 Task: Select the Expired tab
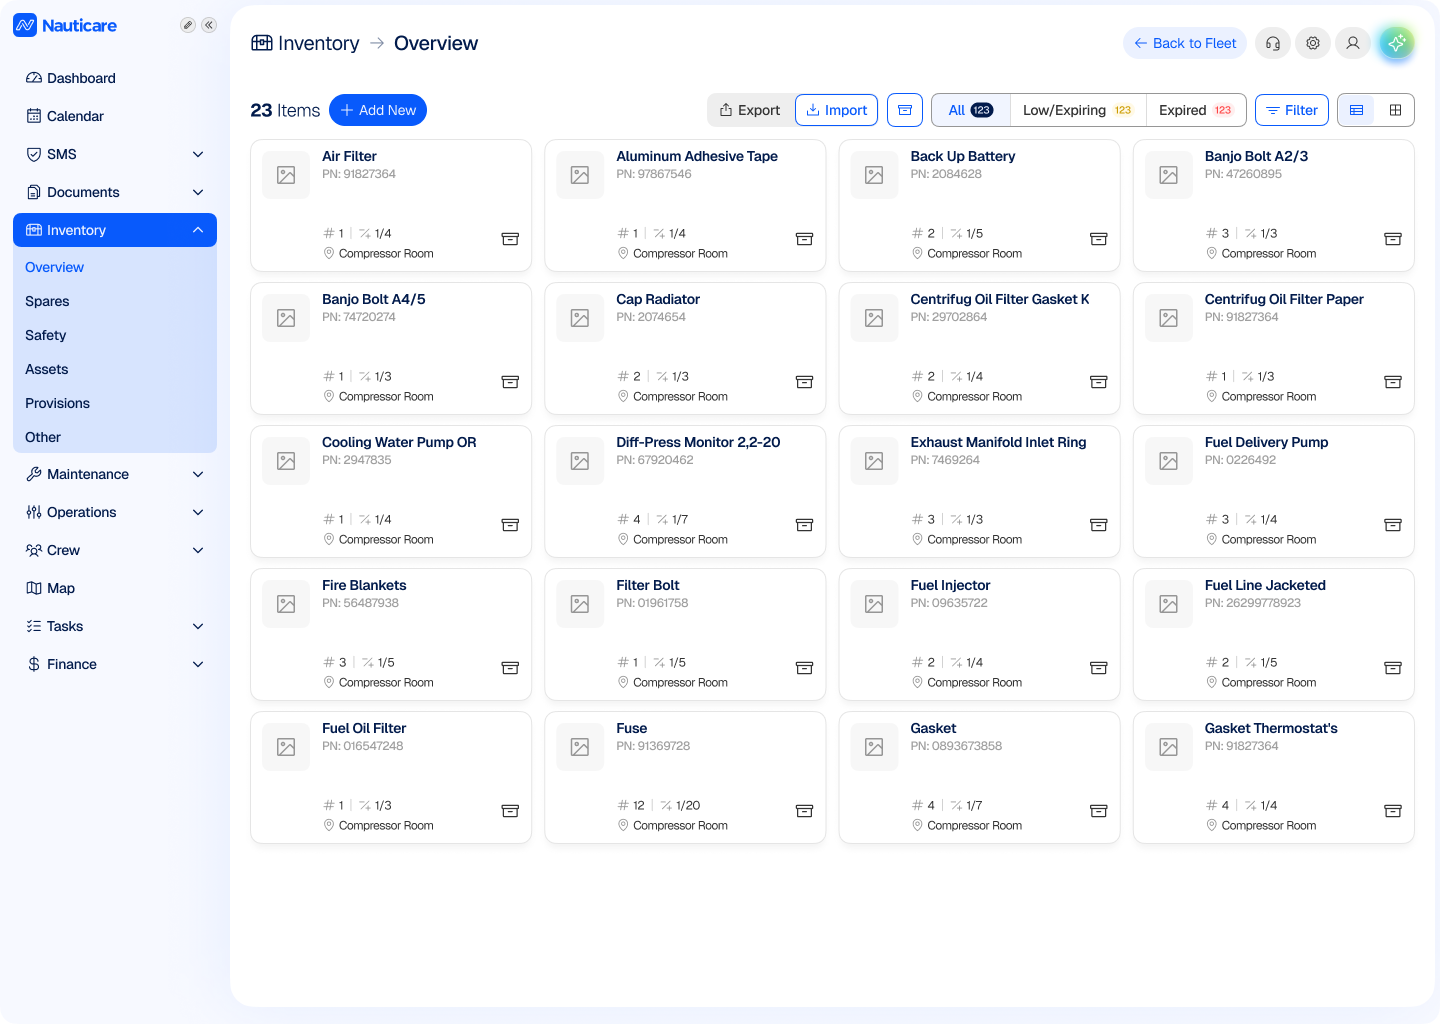[1196, 110]
